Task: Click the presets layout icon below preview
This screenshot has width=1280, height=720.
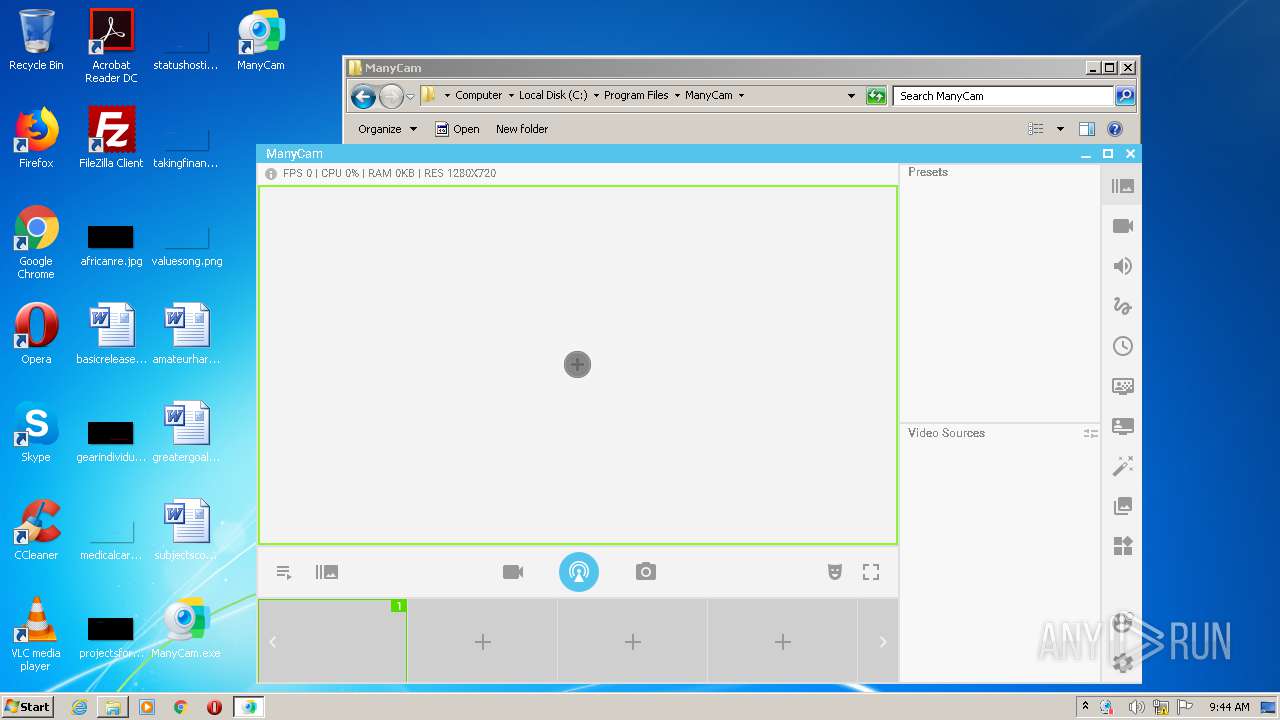Action: 326,572
